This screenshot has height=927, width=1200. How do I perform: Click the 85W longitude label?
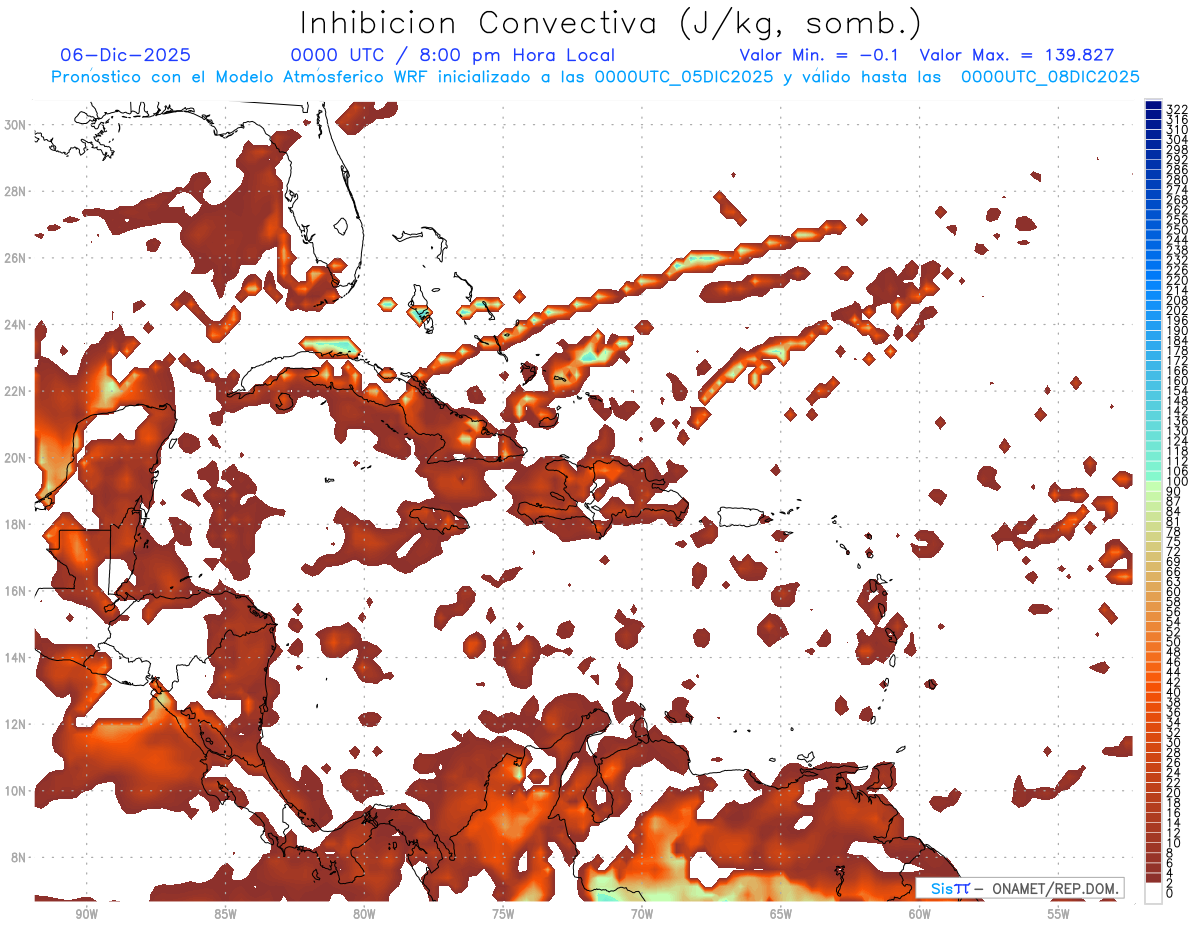click(225, 914)
